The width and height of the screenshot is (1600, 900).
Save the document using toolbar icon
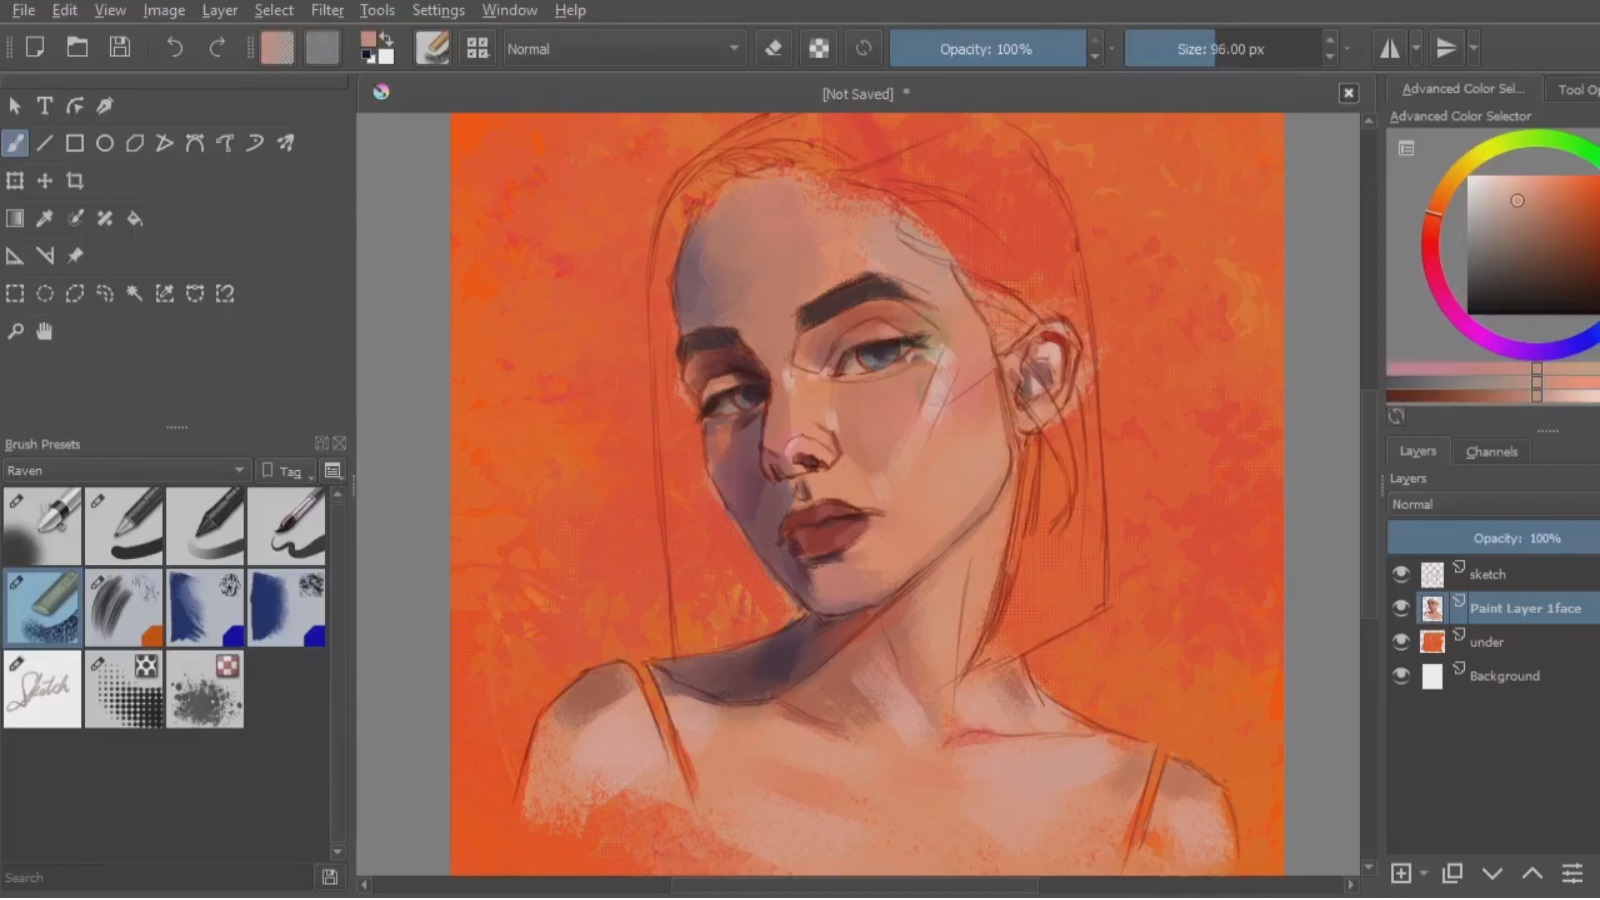(x=120, y=47)
